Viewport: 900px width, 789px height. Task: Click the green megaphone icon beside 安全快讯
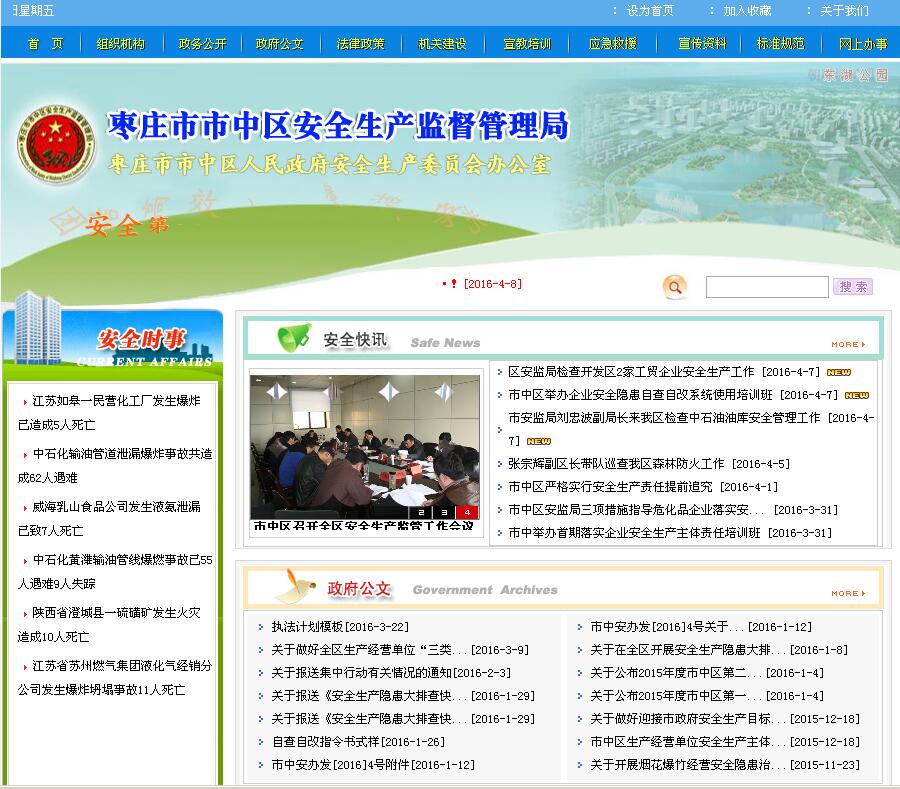point(293,338)
